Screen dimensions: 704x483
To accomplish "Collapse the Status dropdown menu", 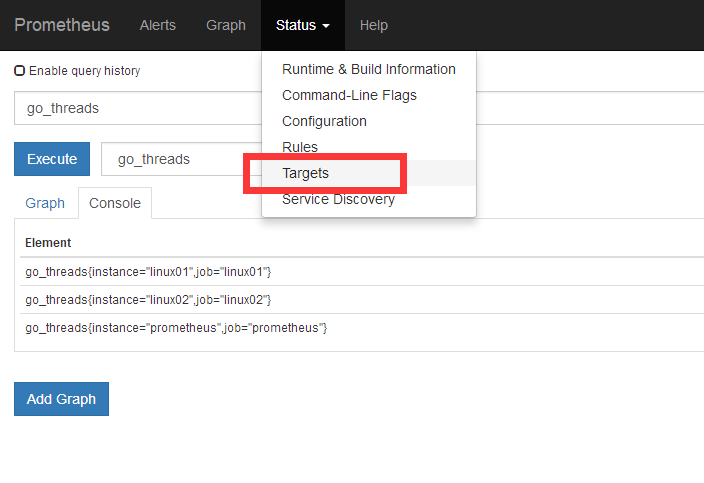I will point(303,25).
